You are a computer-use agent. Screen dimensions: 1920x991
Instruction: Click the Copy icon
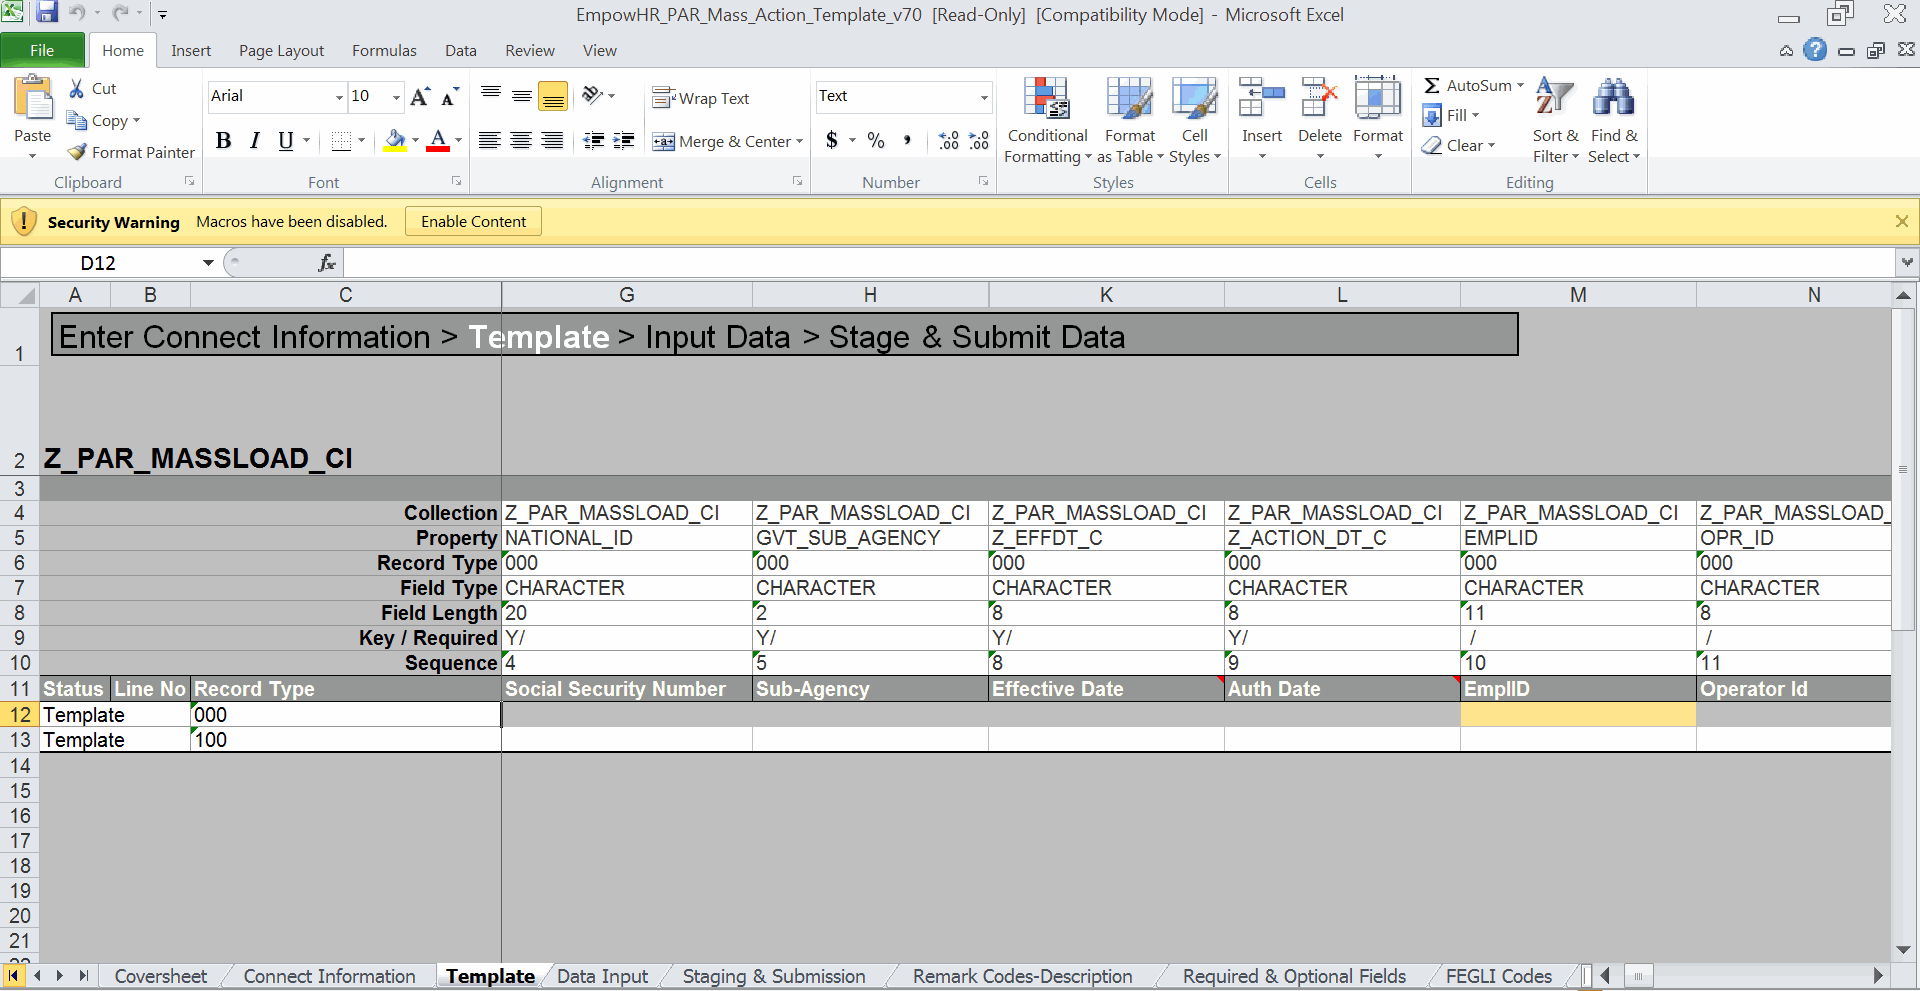(77, 120)
